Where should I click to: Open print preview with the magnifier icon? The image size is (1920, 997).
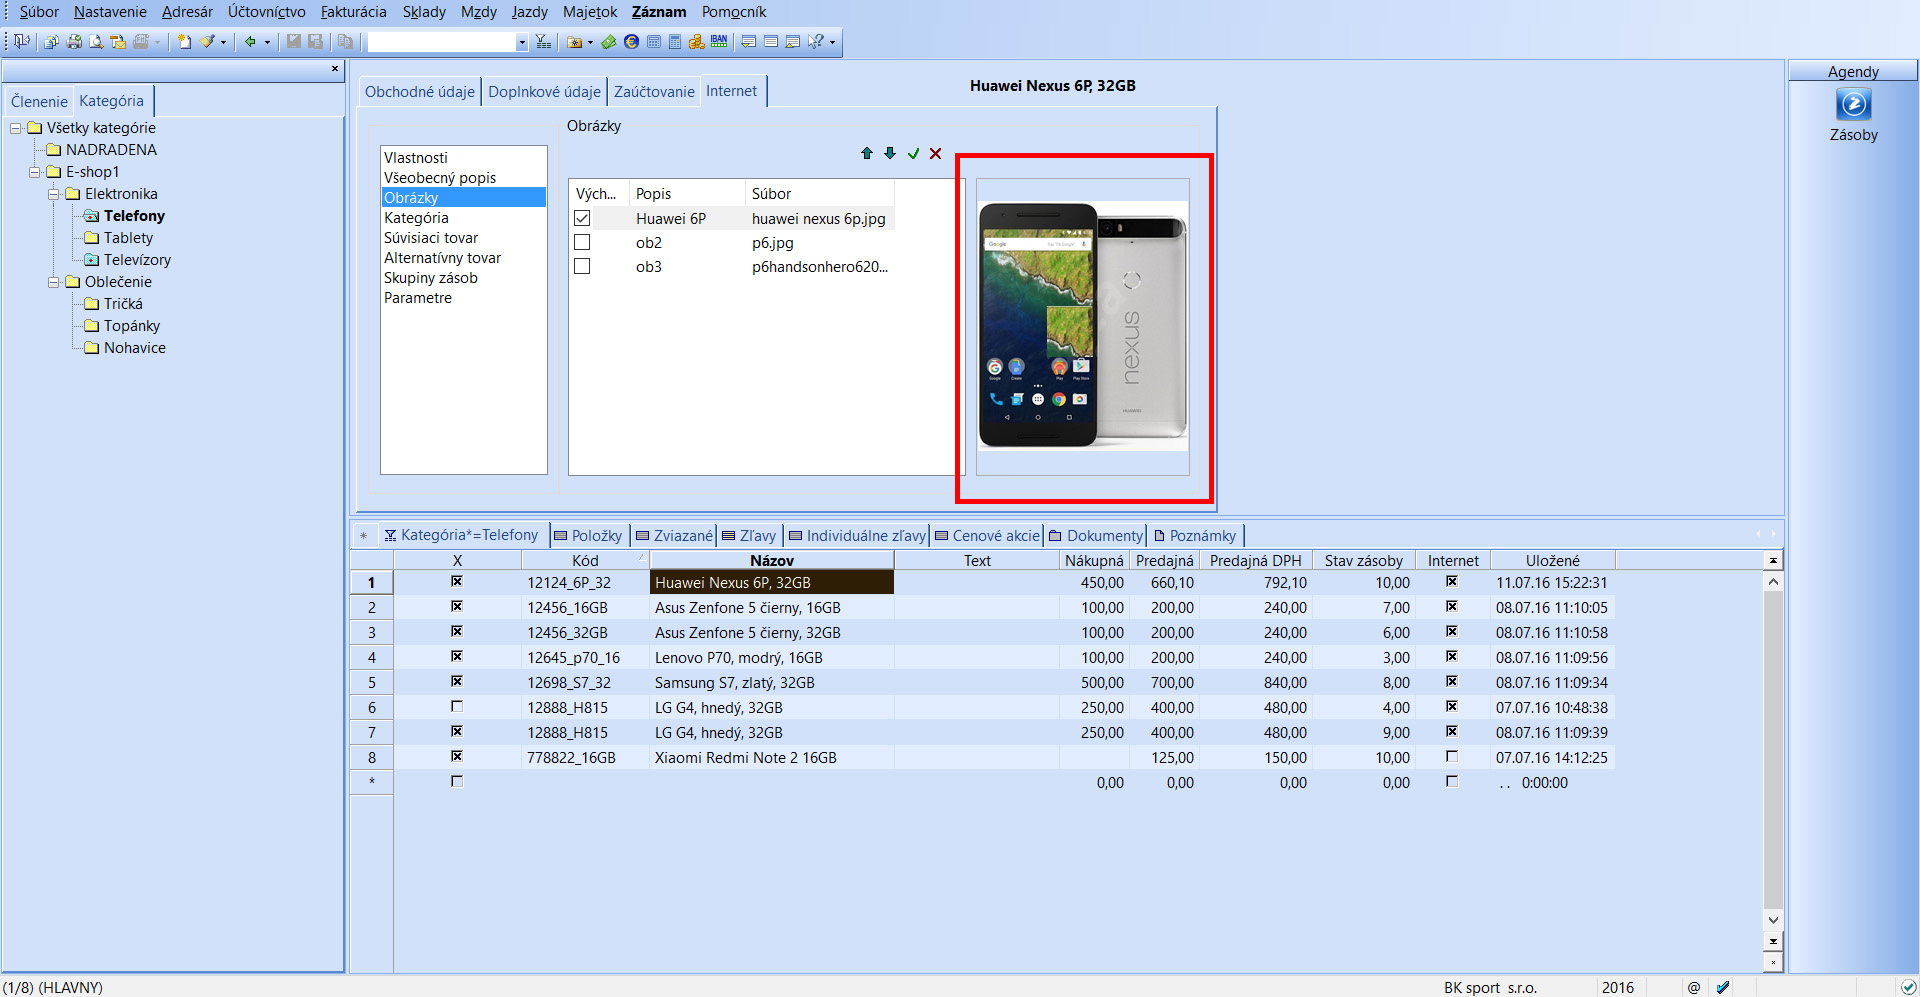[x=96, y=41]
